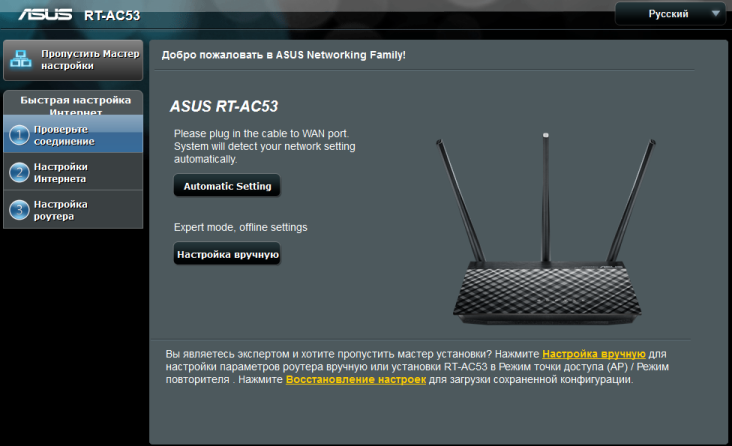732x446 pixels.
Task: Click the ASUS RT-AC53 heading
Action: click(x=224, y=106)
